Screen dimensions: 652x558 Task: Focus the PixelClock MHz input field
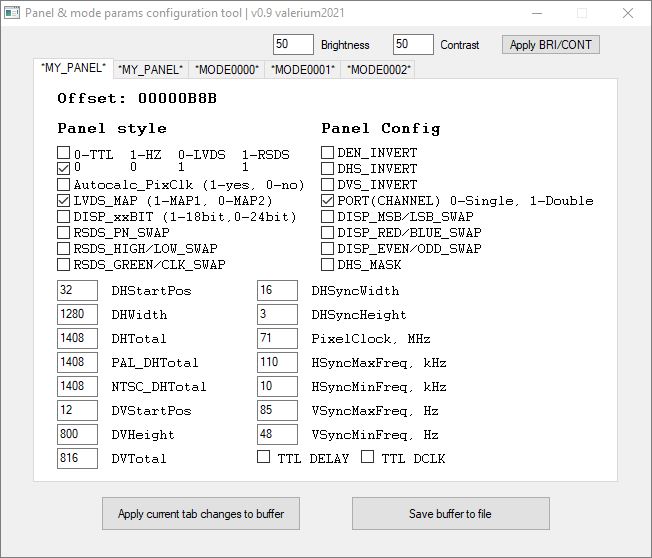pyautogui.click(x=277, y=339)
